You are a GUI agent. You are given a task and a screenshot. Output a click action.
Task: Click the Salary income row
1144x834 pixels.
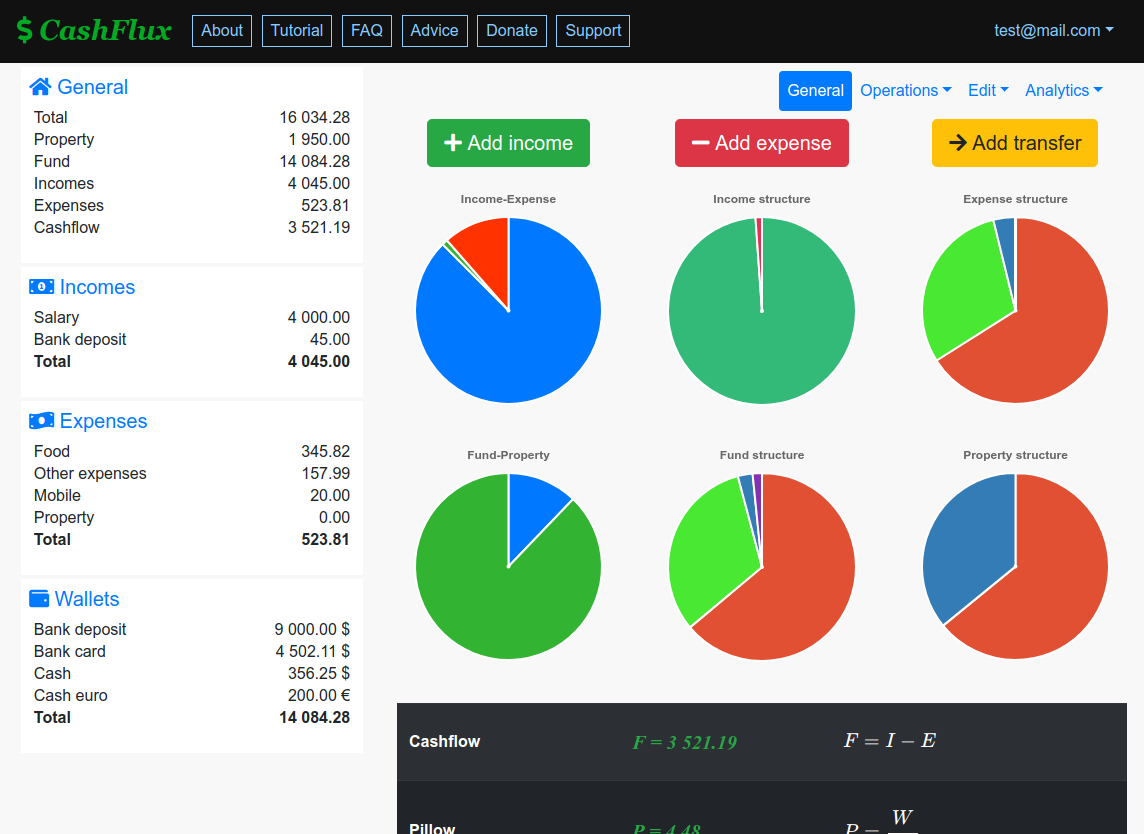191,317
